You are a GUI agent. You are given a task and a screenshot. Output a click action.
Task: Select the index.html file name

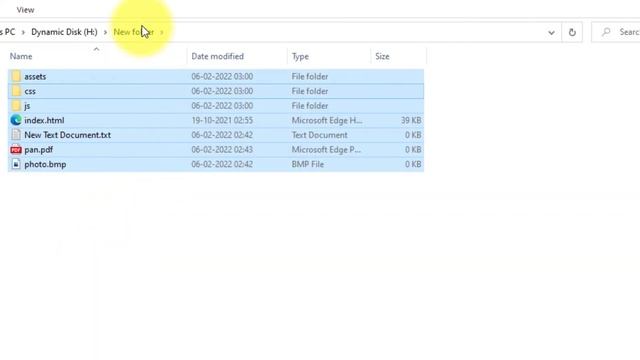click(44, 120)
